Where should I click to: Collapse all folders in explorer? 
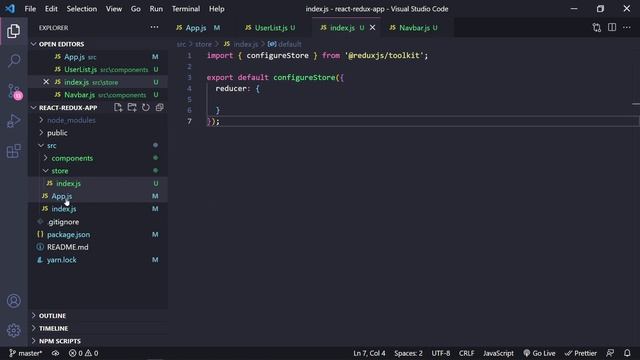coord(159,107)
